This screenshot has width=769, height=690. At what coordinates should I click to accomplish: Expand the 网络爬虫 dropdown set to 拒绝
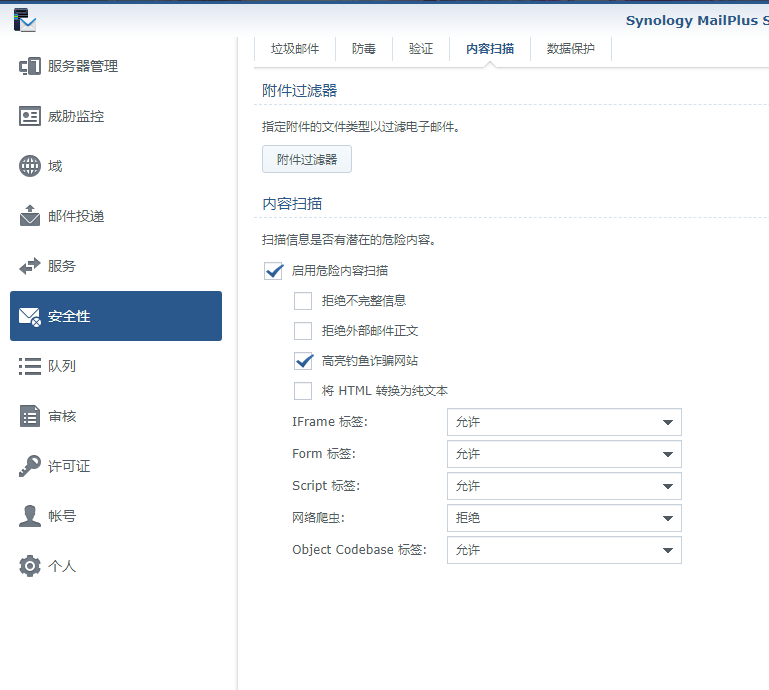[564, 518]
